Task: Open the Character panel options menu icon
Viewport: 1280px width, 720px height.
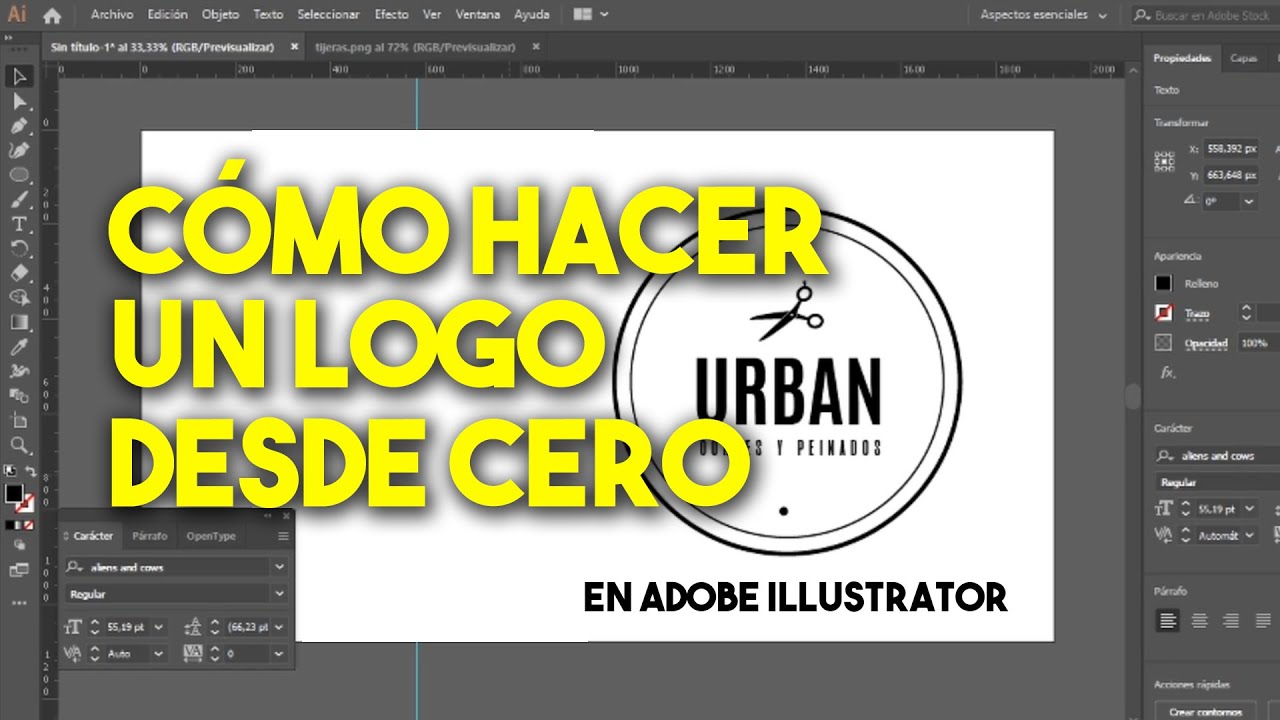Action: pyautogui.click(x=283, y=536)
